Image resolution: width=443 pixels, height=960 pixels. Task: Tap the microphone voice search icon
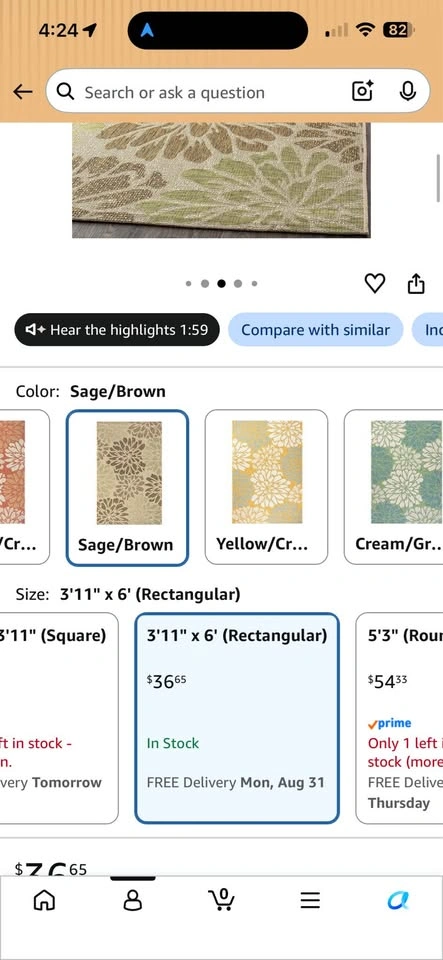408,91
